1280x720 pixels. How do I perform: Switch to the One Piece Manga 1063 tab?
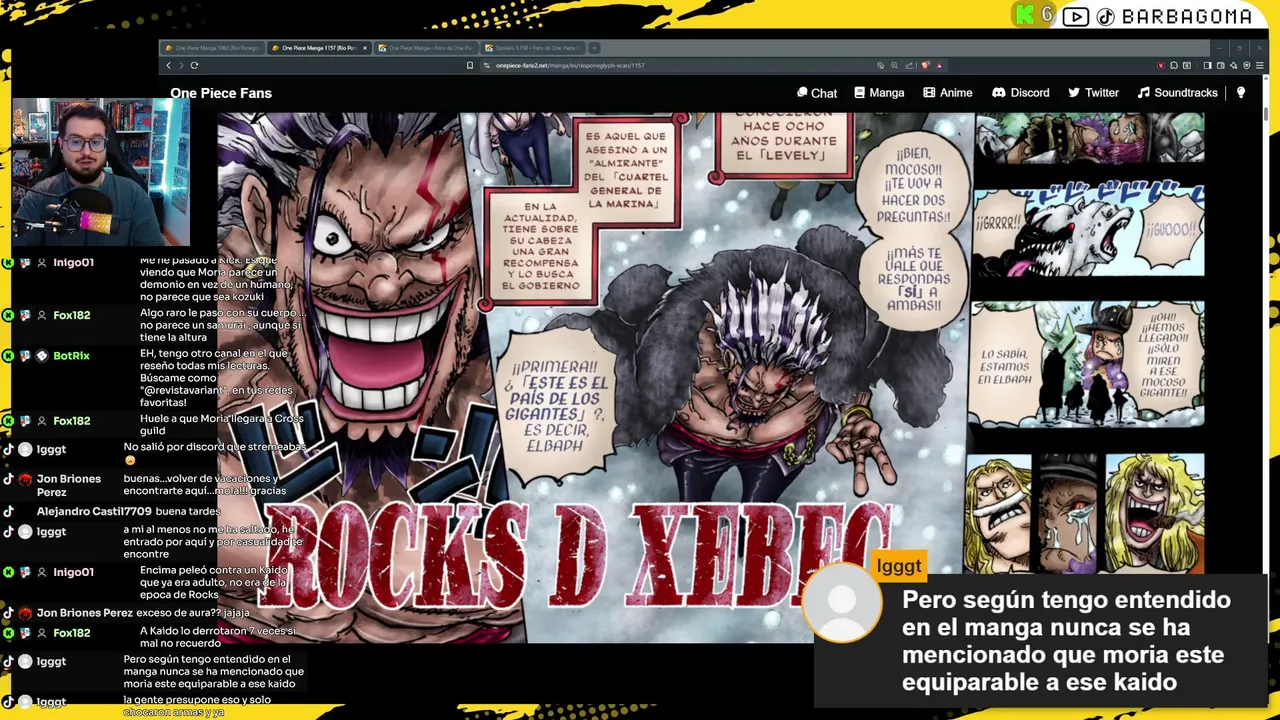213,48
